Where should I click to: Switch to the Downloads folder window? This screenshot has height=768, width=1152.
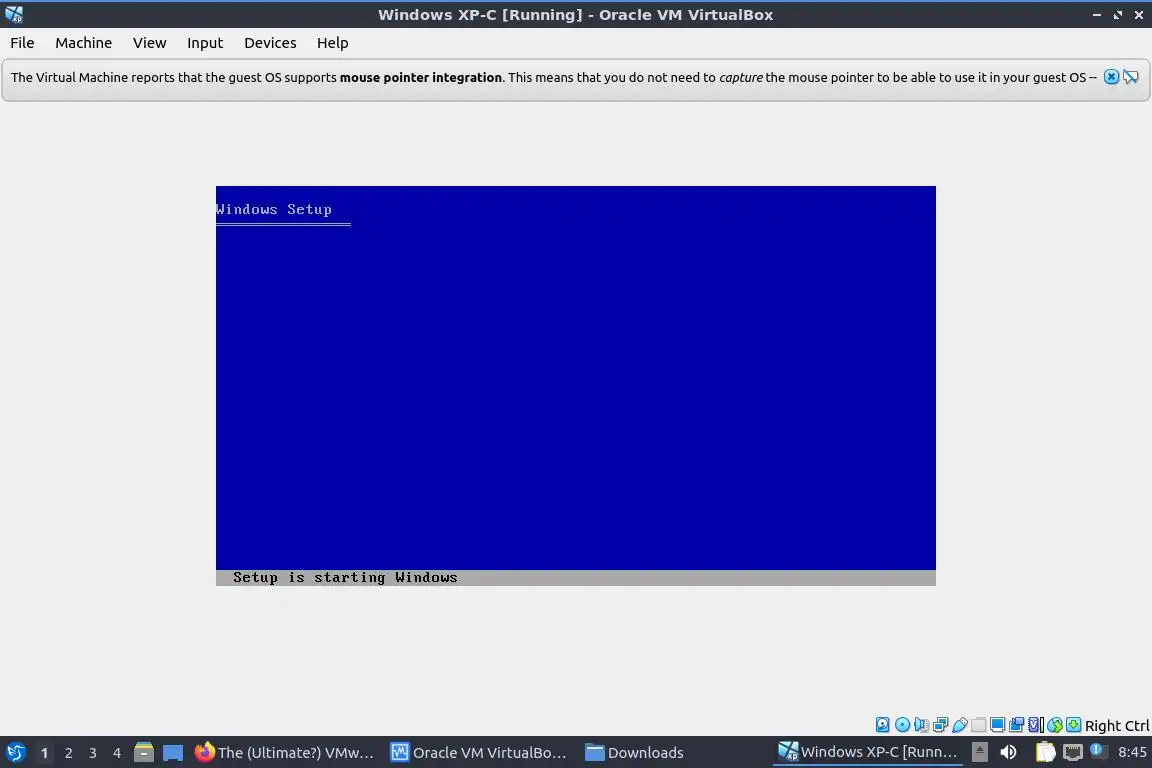pos(634,752)
